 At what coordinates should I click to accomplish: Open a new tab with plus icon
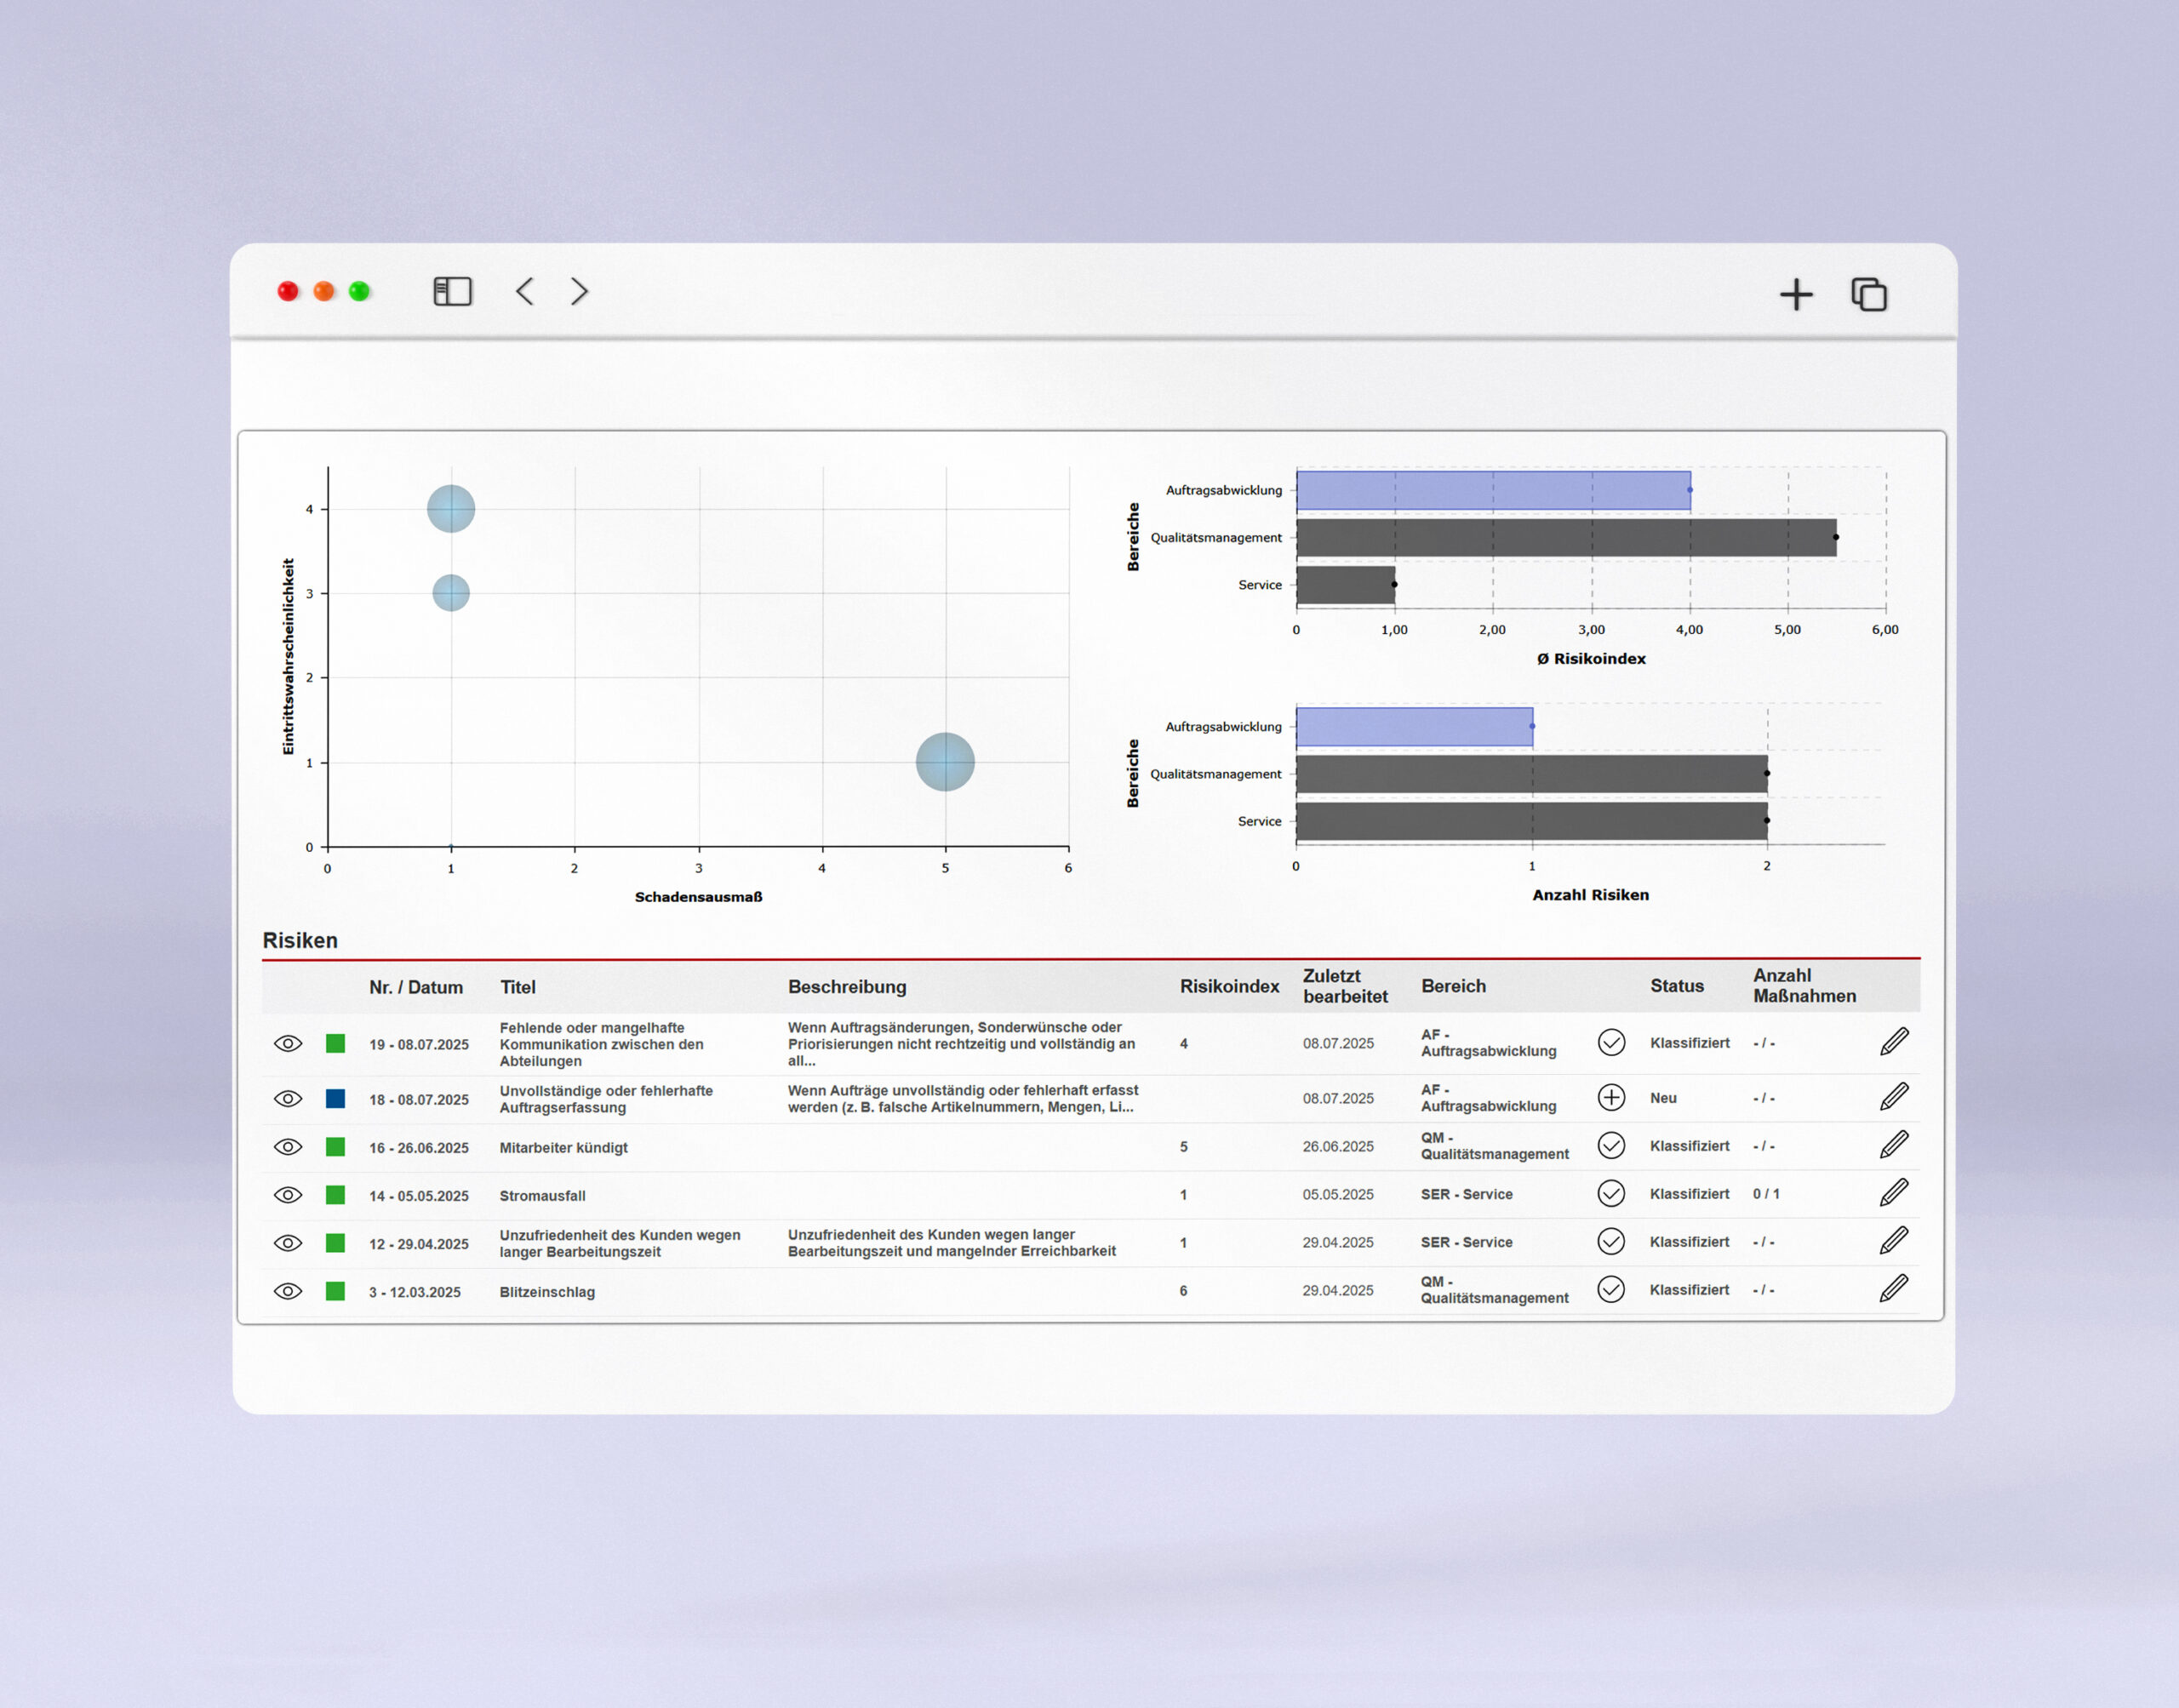pyautogui.click(x=1796, y=294)
